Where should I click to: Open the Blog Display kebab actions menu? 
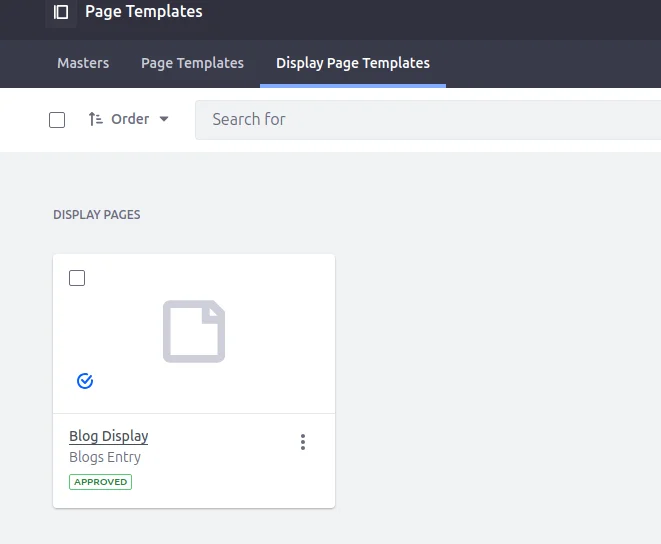click(303, 442)
